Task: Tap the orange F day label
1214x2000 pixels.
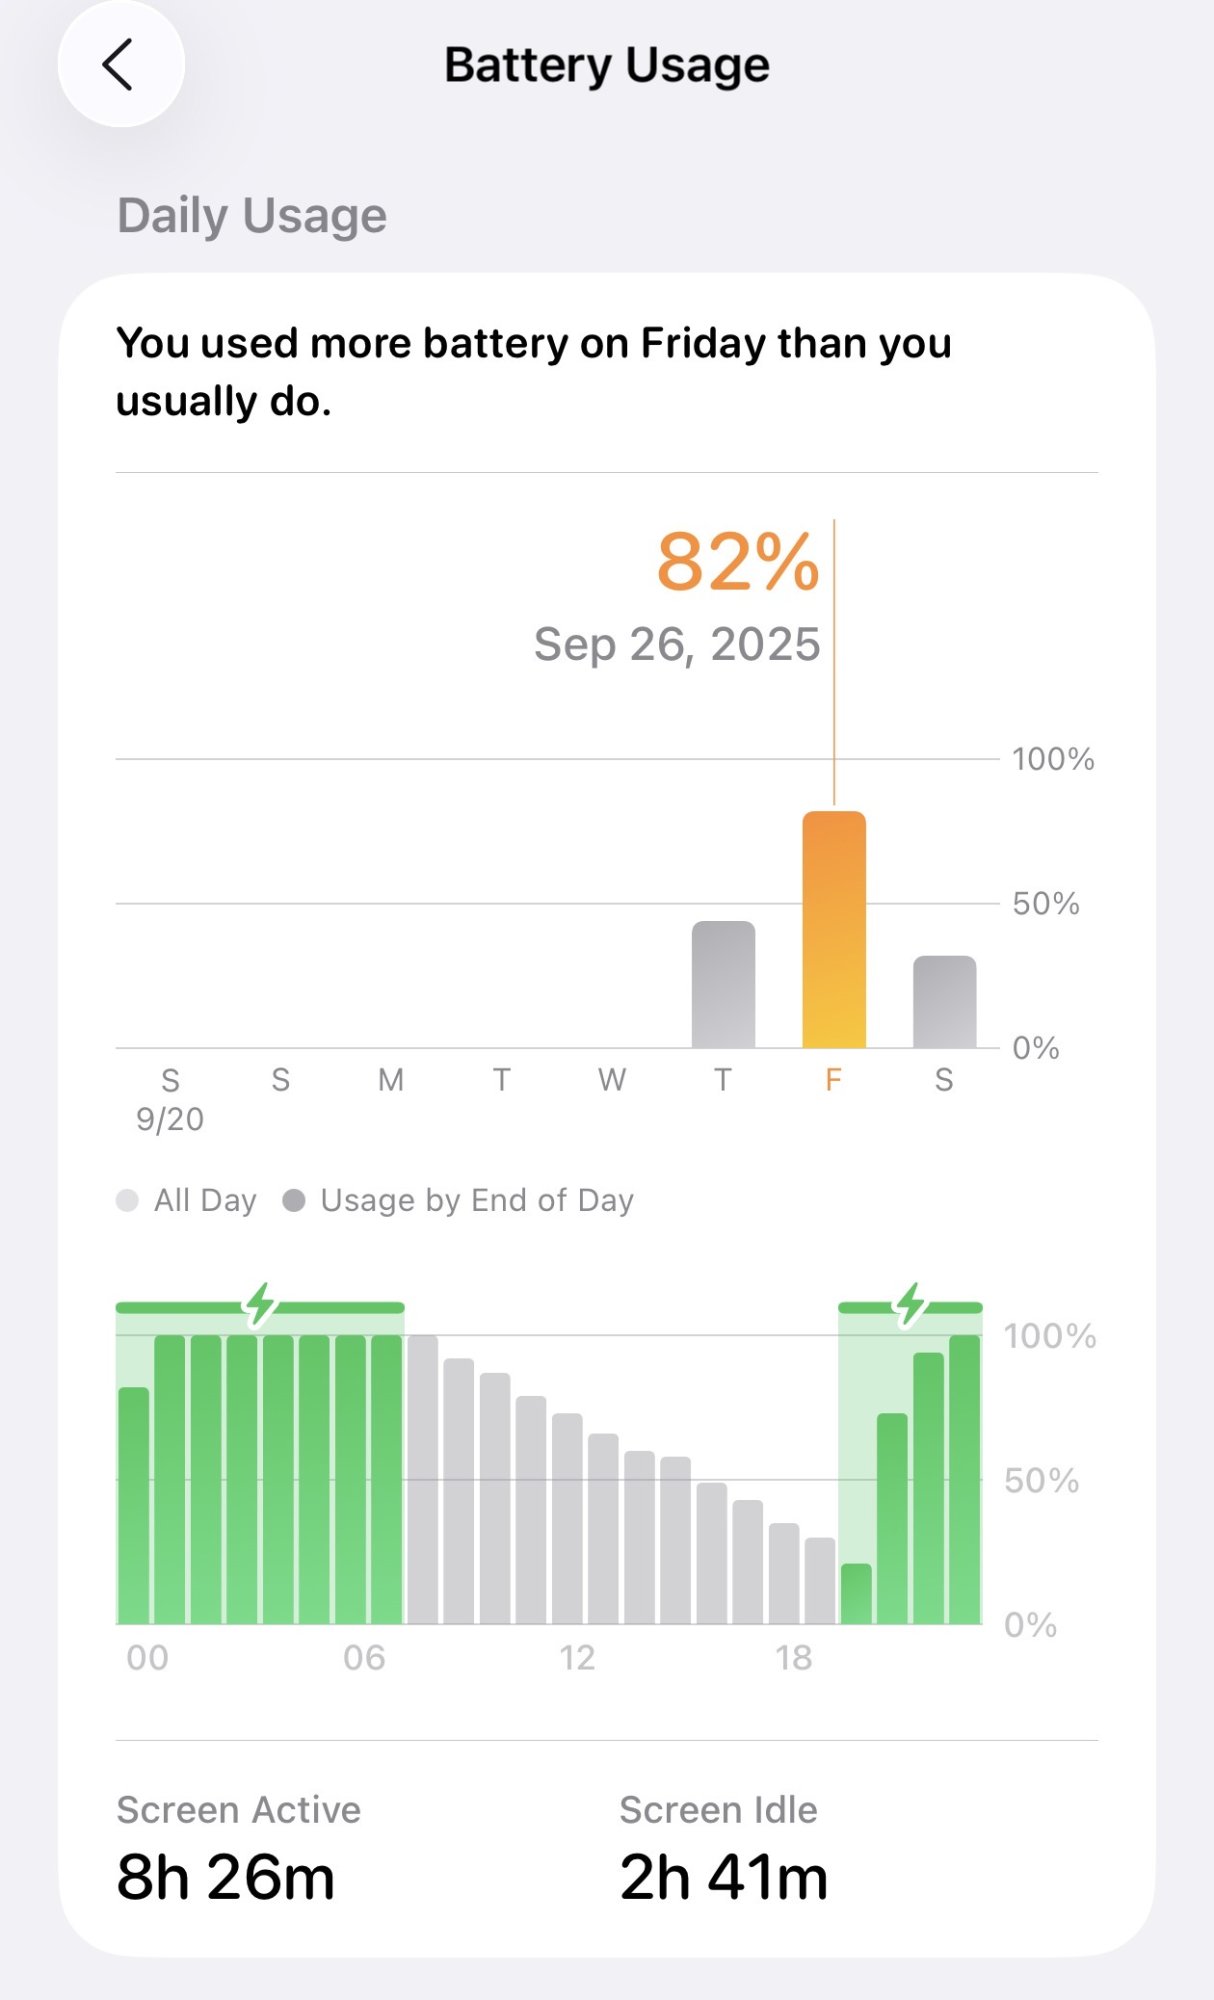Action: [833, 1080]
